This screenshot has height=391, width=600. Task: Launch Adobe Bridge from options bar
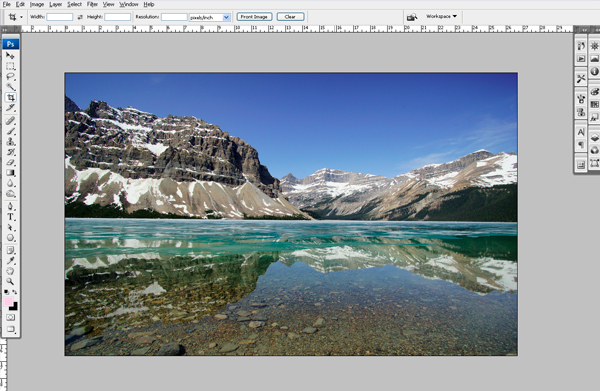tap(412, 17)
